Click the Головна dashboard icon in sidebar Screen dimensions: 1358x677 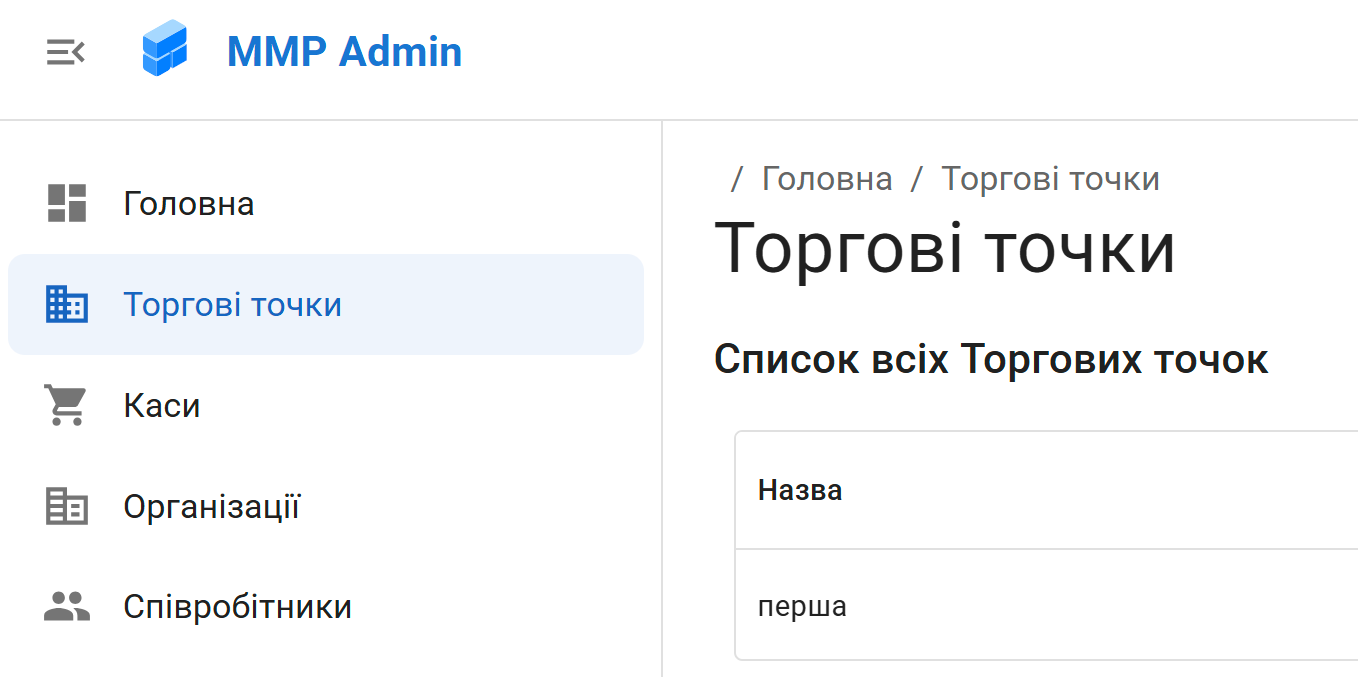click(x=67, y=203)
